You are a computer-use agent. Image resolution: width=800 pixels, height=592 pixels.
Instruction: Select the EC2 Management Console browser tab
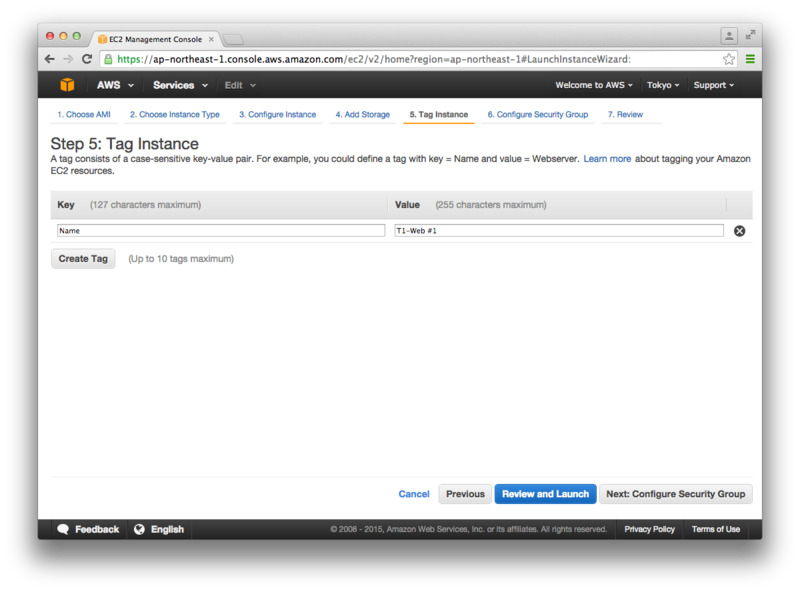155,39
